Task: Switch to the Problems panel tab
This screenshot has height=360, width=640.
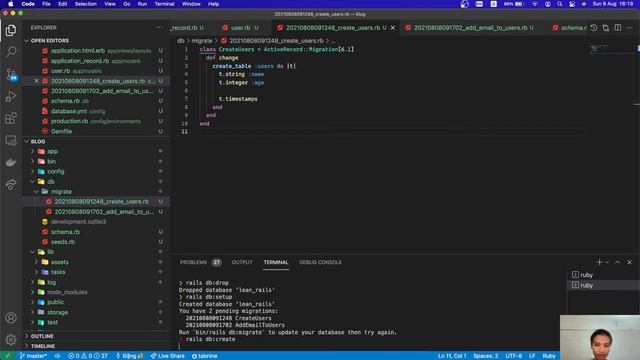Action: pyautogui.click(x=200, y=262)
